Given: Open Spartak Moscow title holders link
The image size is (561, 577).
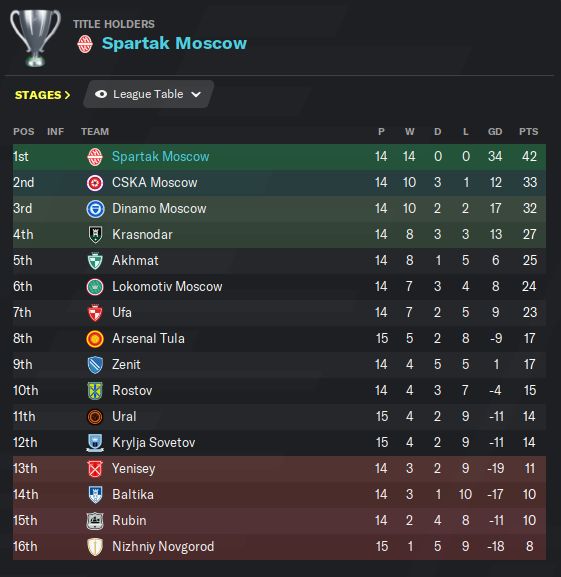Looking at the screenshot, I should (x=174, y=43).
